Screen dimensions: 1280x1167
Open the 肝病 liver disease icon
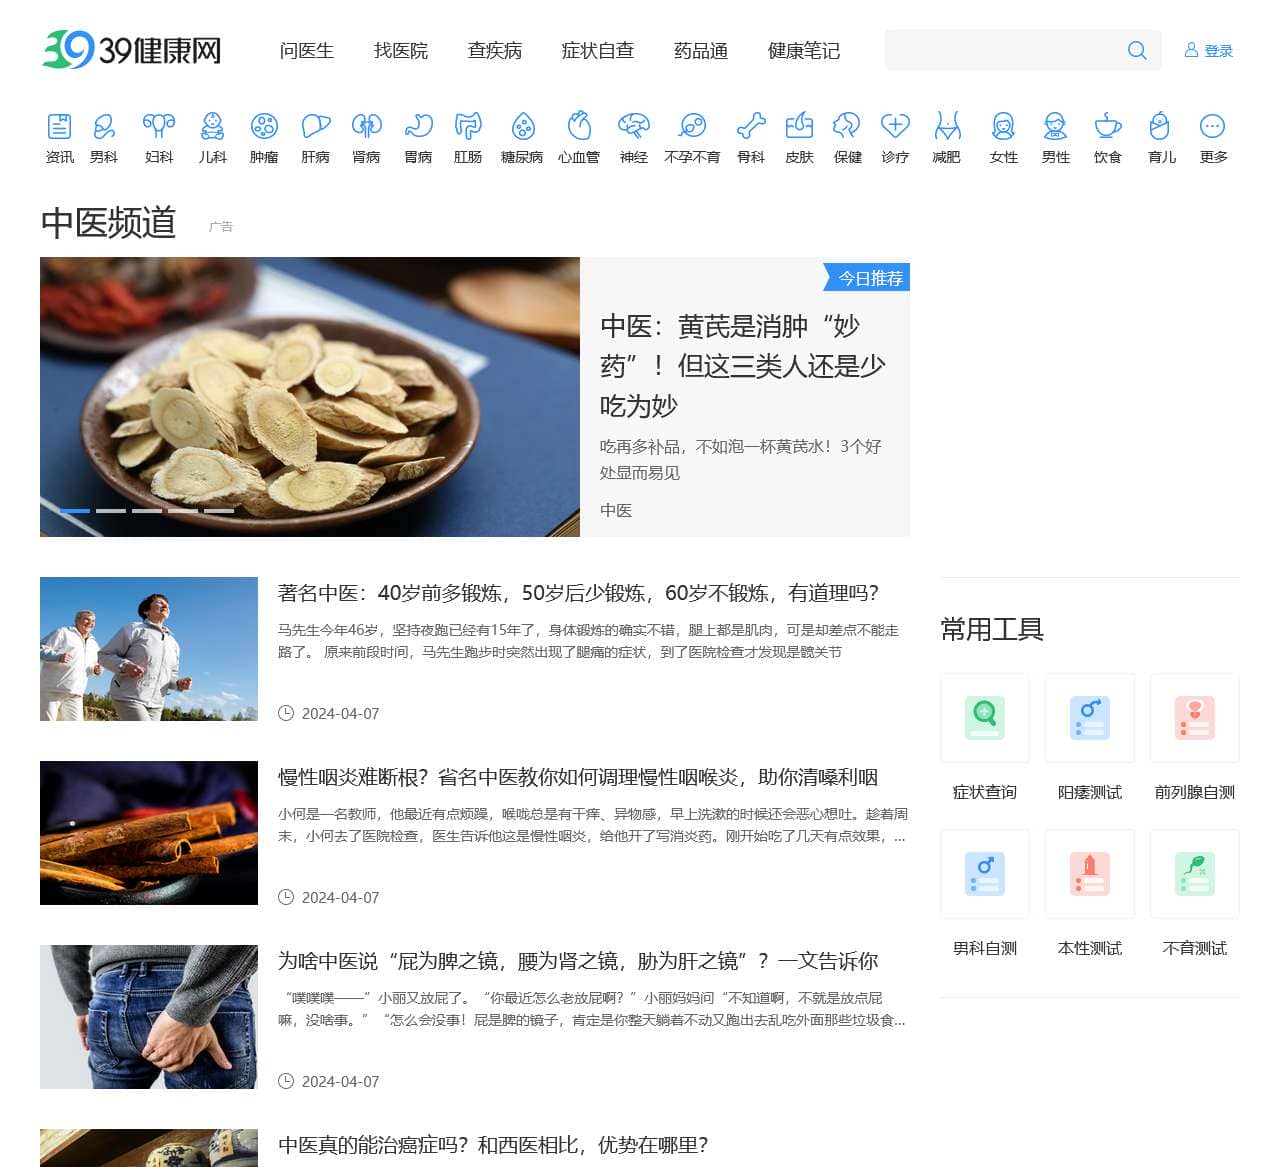click(315, 126)
